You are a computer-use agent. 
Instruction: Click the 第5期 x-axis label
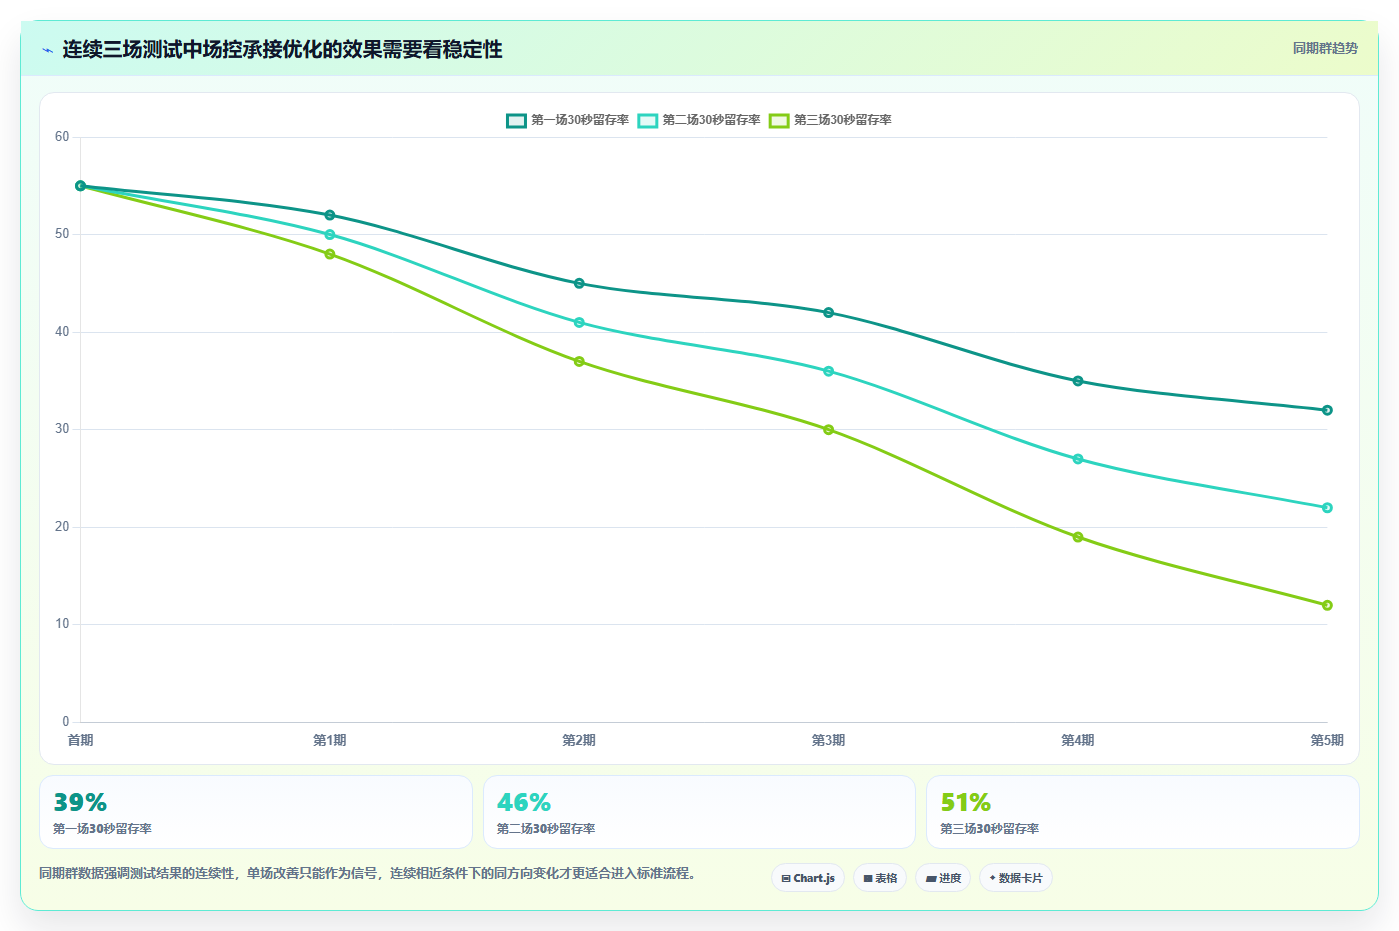pos(1327,740)
